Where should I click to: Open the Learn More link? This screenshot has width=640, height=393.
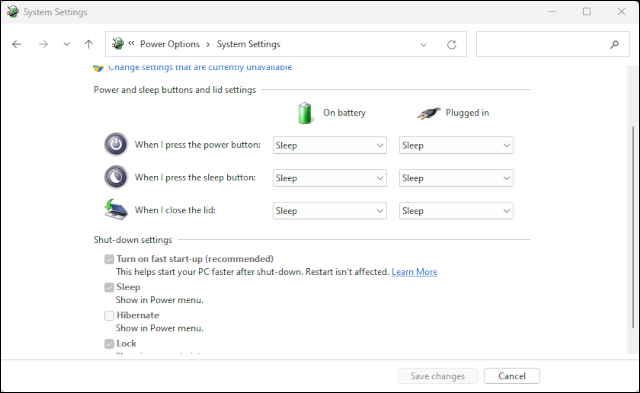tap(414, 272)
